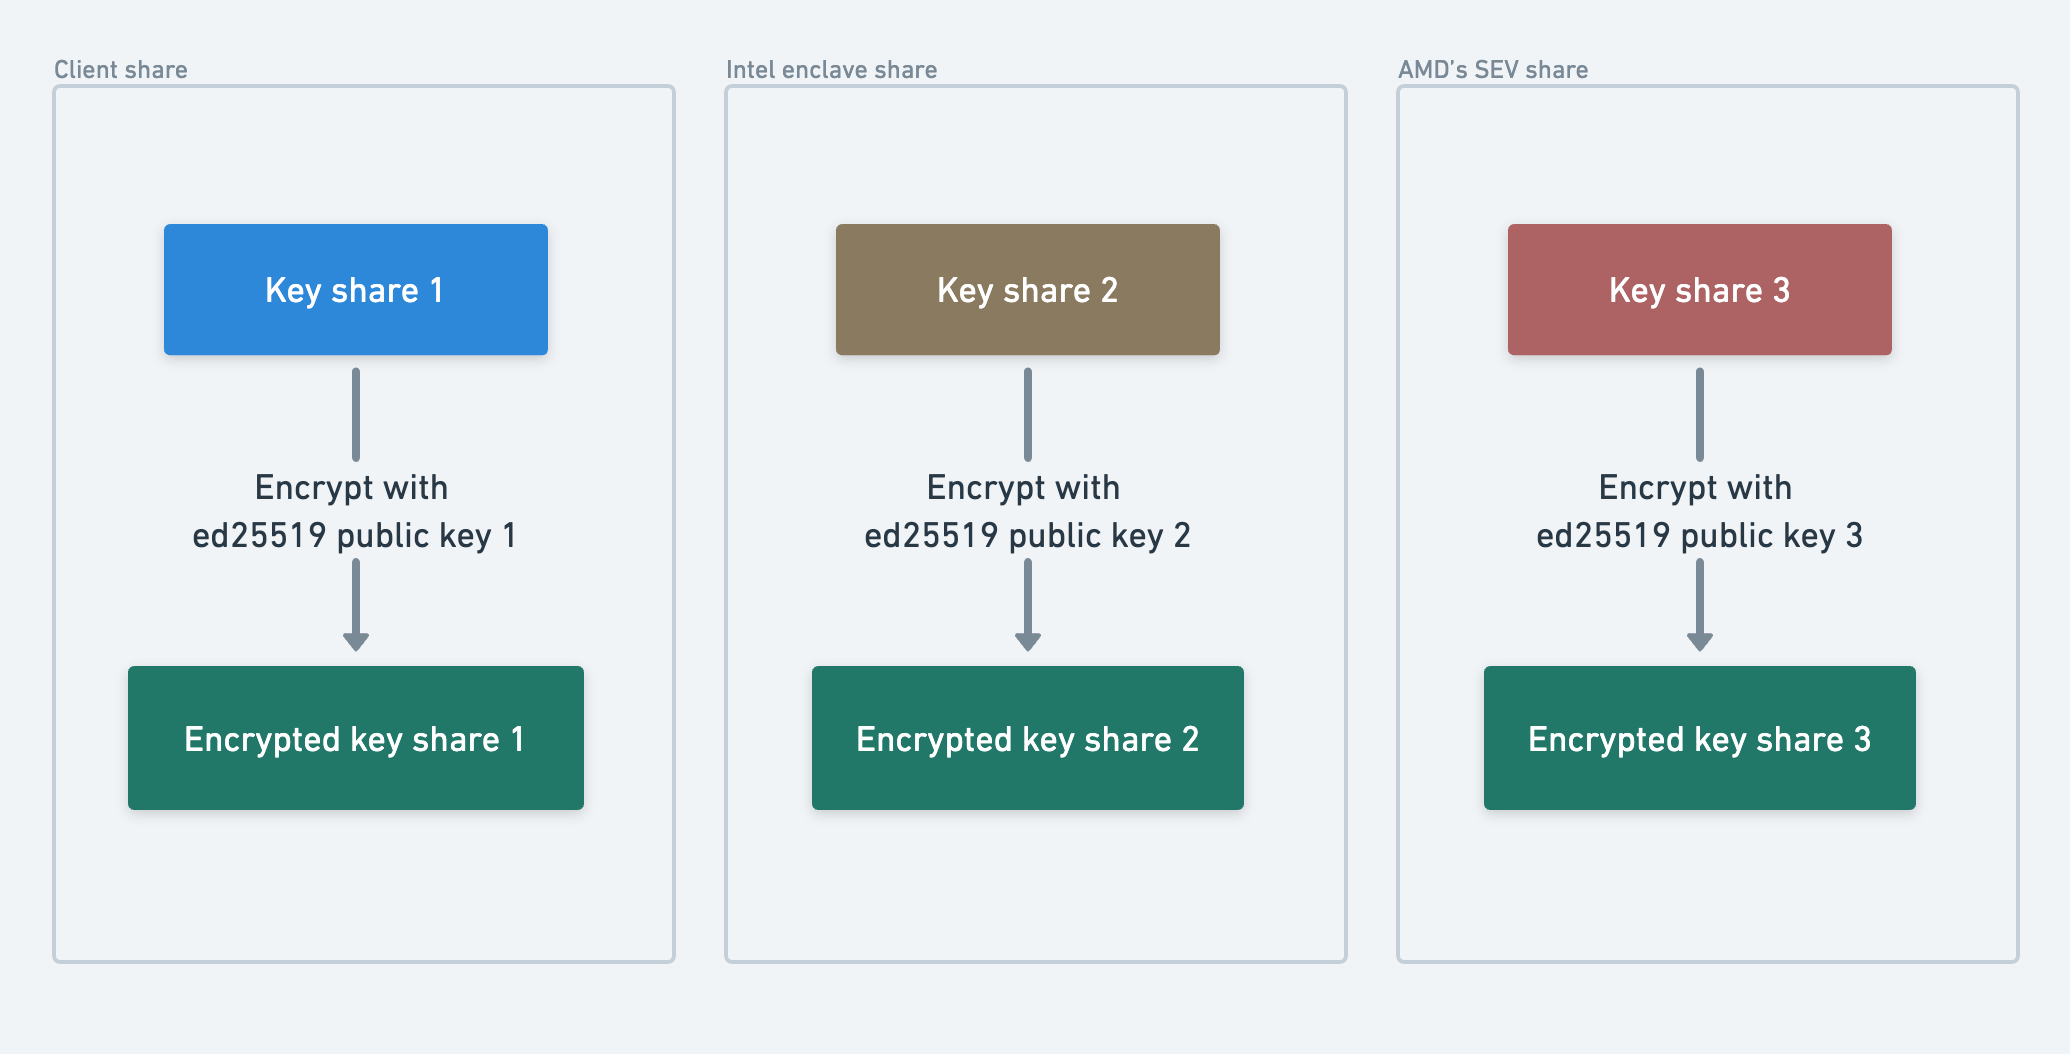Select the red Key share 3 box
The image size is (2070, 1054).
(1699, 290)
